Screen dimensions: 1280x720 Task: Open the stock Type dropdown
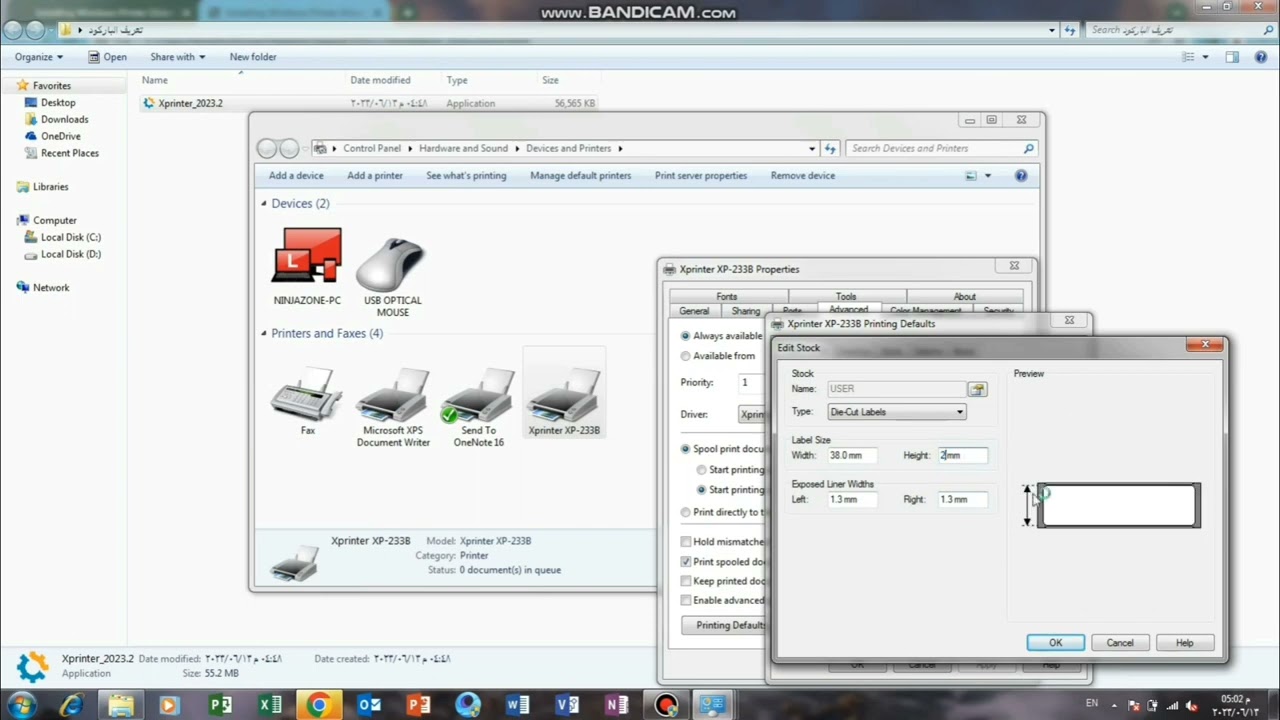[x=896, y=412]
